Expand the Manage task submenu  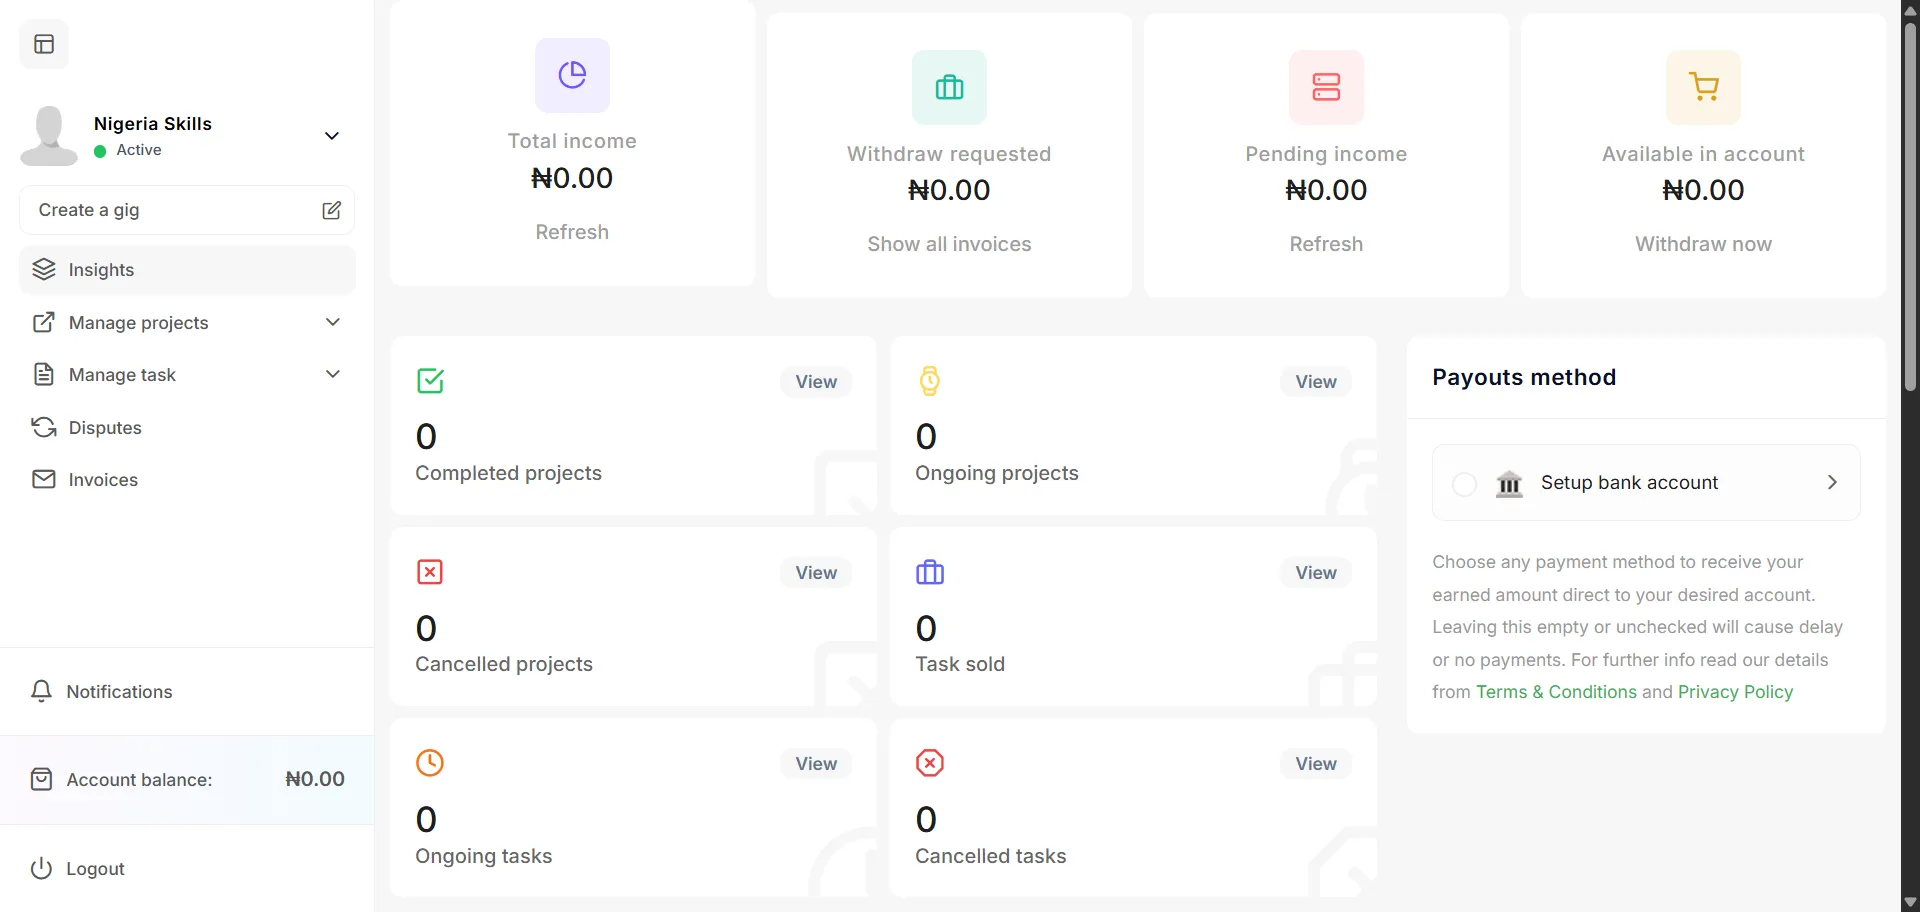click(x=333, y=374)
